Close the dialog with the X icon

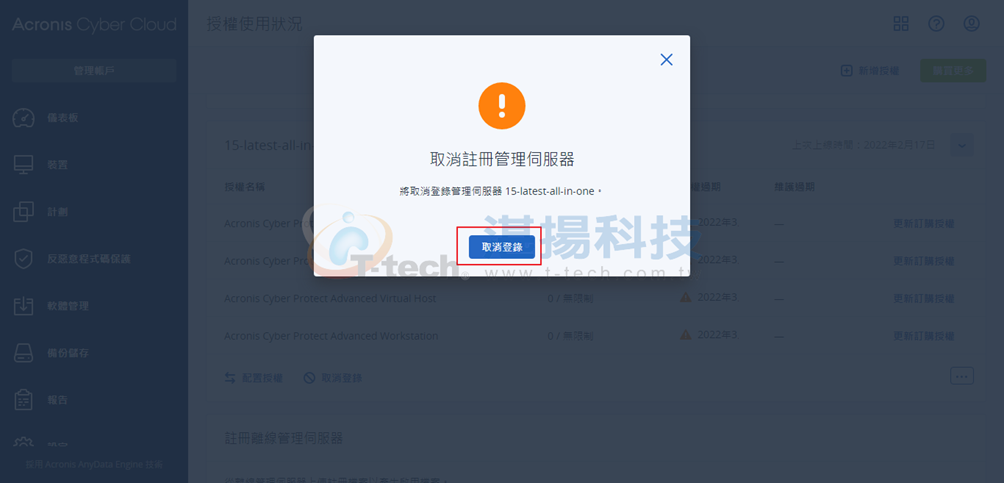[667, 60]
